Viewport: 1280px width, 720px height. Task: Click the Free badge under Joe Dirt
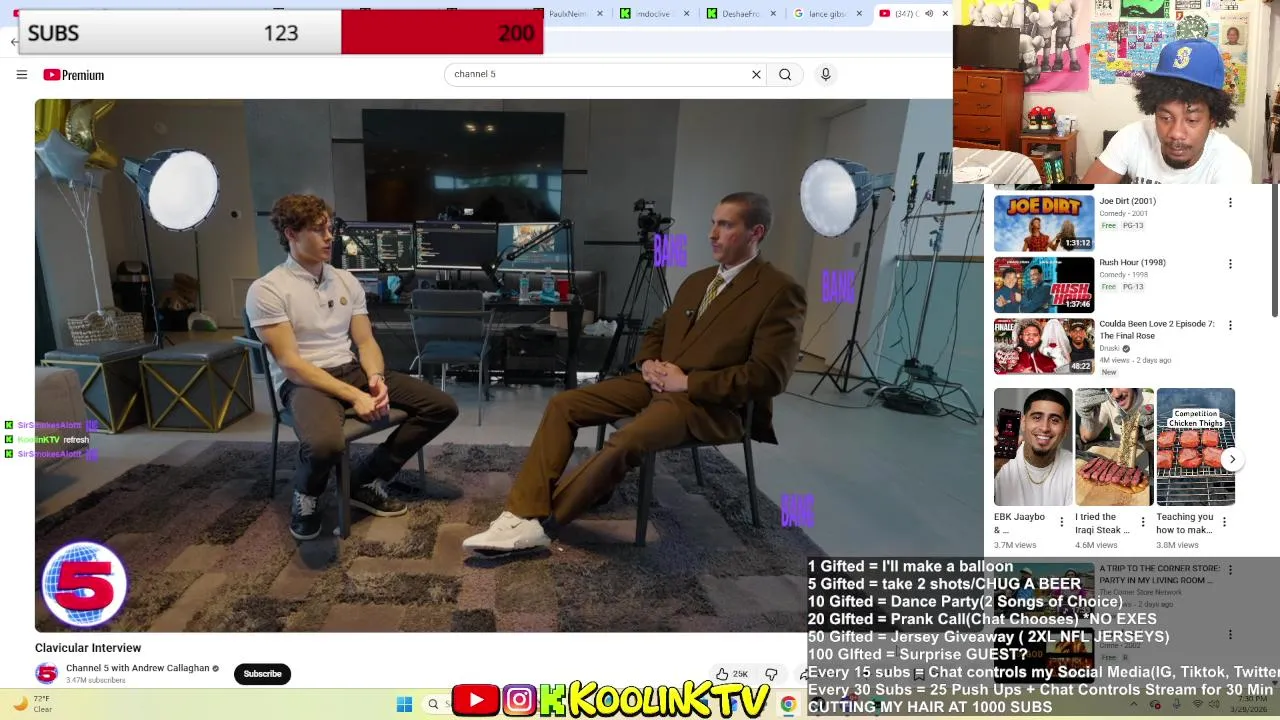pos(1108,225)
